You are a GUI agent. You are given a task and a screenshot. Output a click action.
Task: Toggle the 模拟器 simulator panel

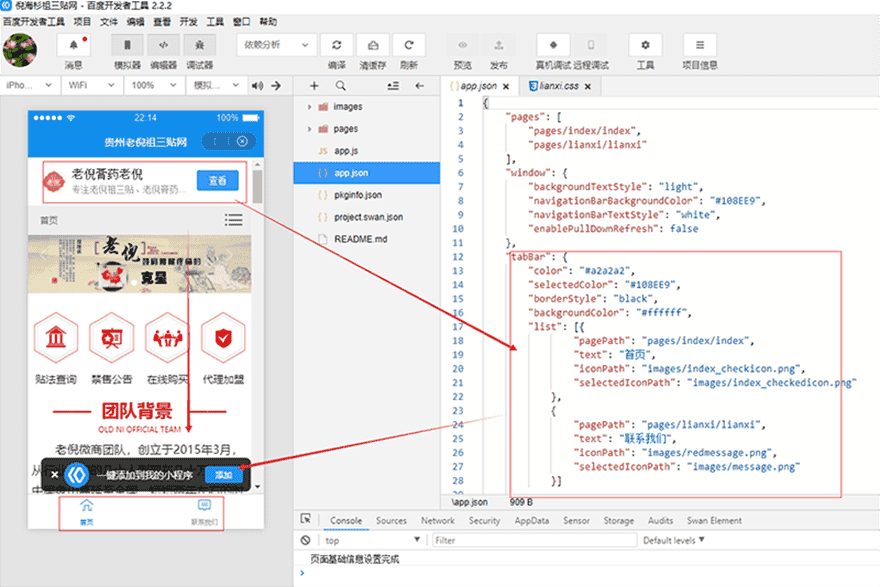tap(127, 45)
